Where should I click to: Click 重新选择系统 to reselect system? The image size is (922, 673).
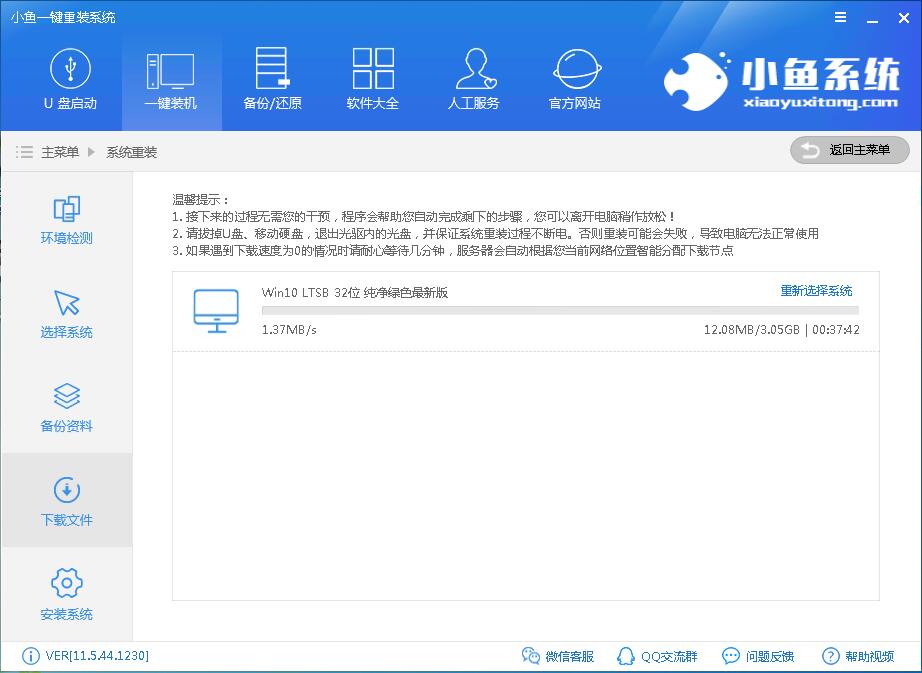tap(815, 290)
